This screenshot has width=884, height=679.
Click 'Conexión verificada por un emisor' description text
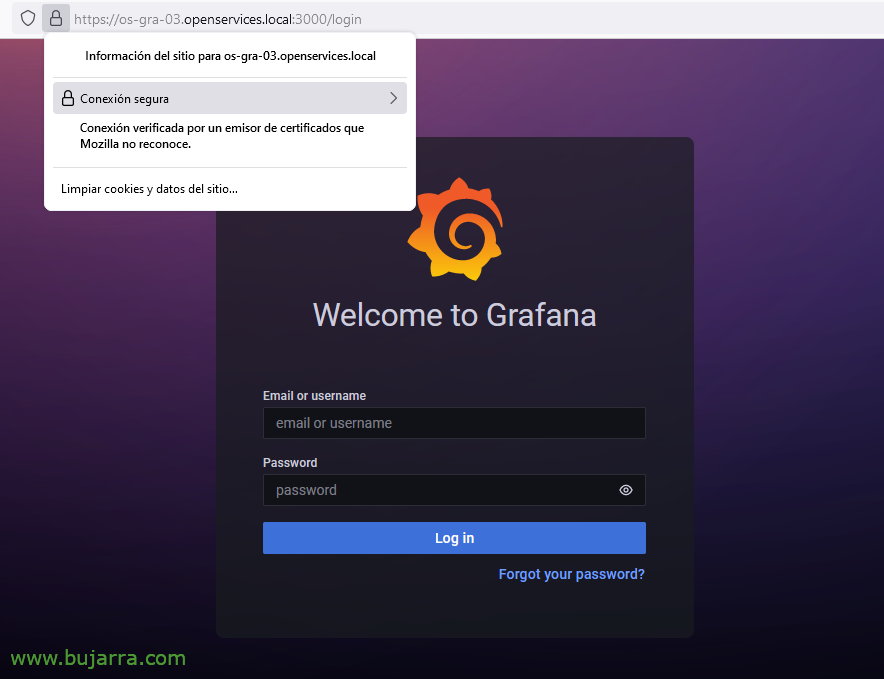222,136
